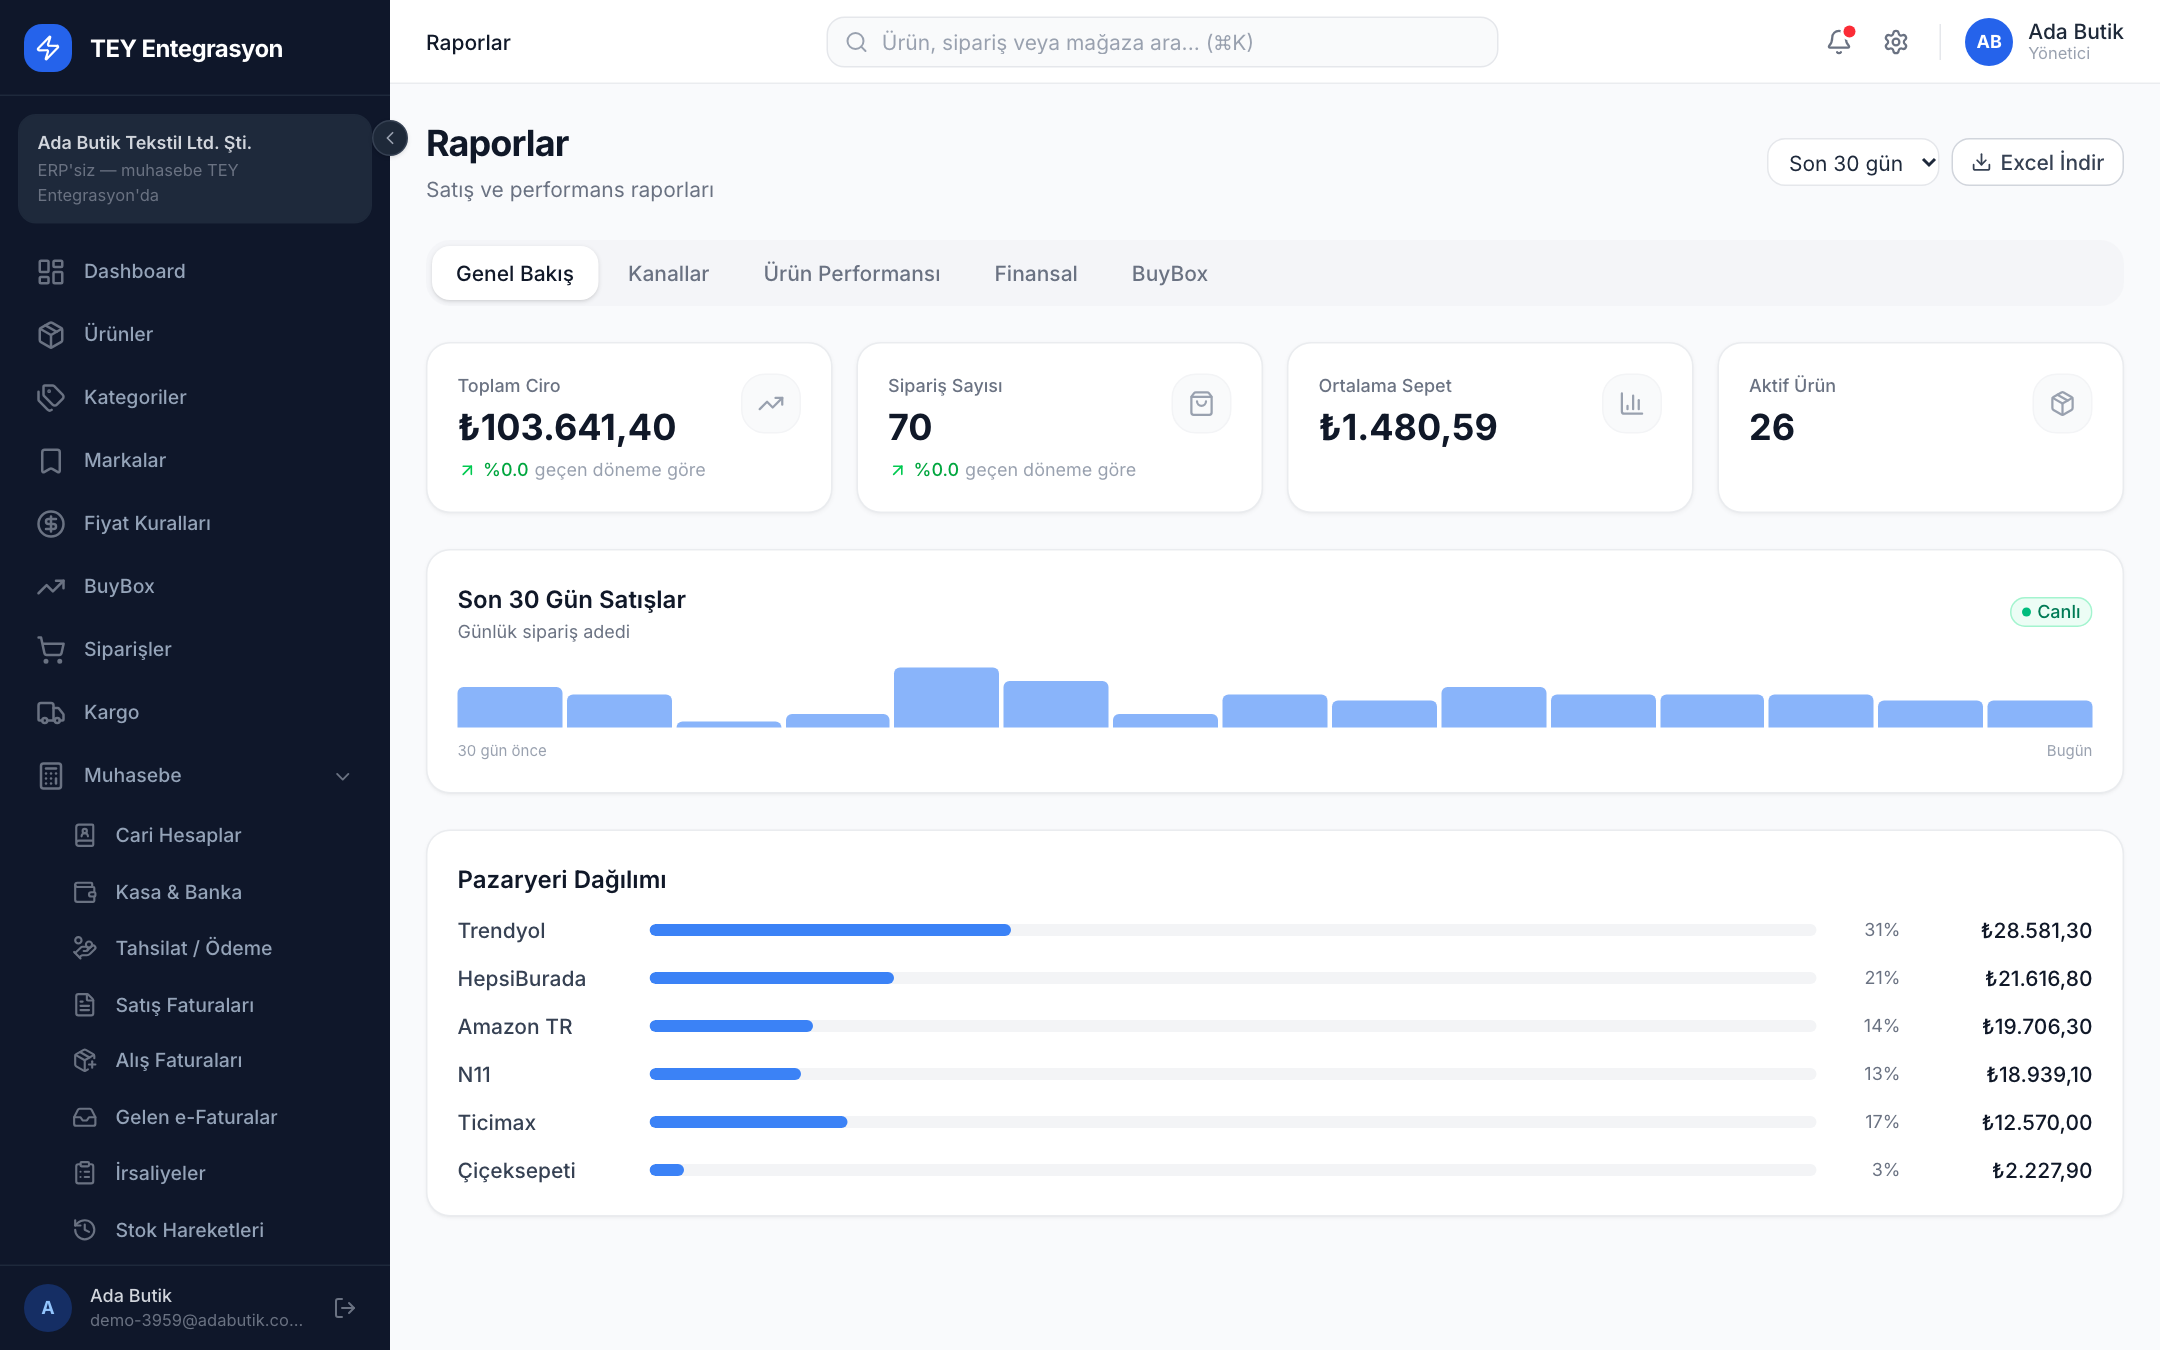Click the Ortalama Sepet bar chart icon
Viewport: 2160px width, 1350px height.
[x=1632, y=404]
